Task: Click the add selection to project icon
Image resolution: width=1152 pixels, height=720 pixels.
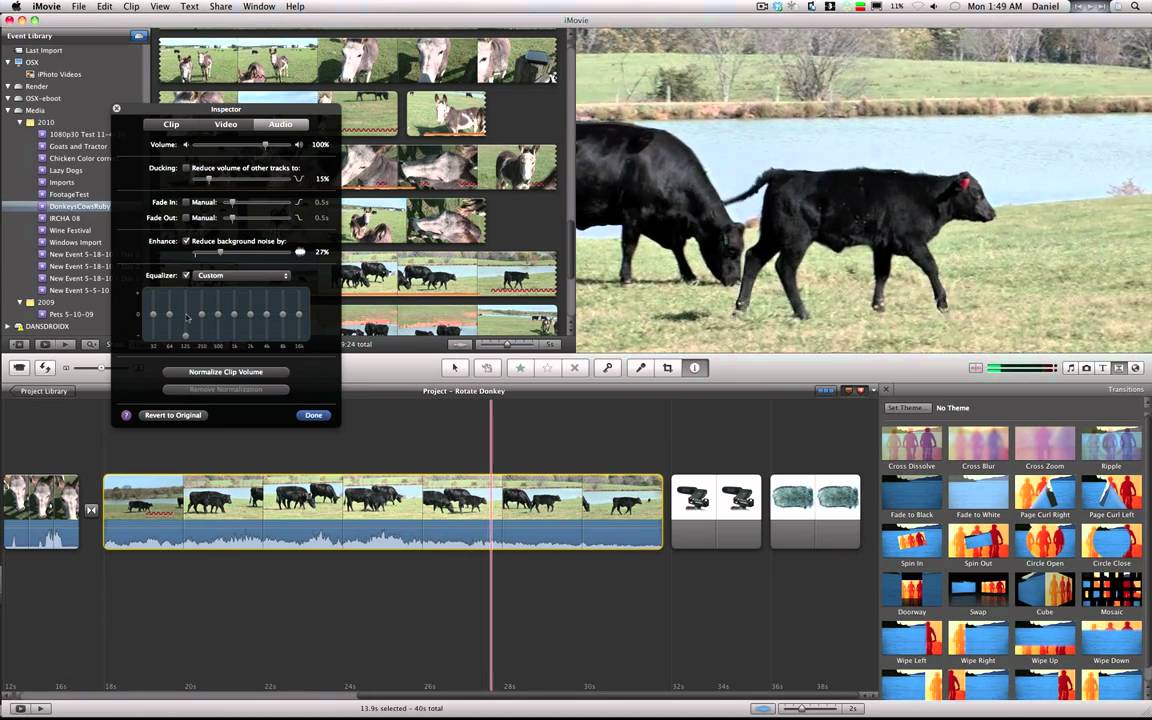Action: point(486,368)
